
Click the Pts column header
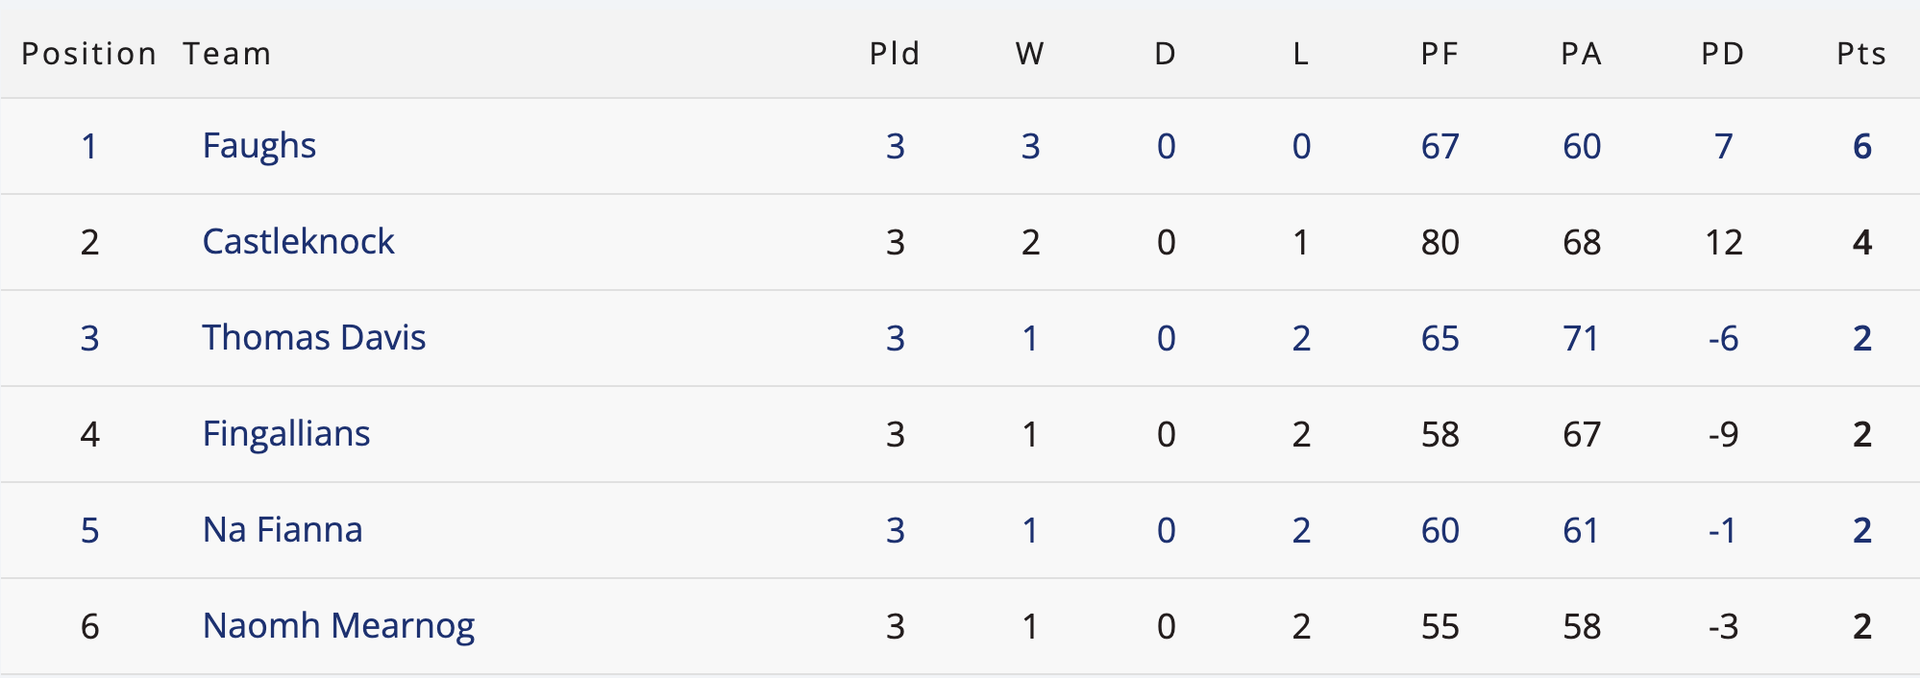(1861, 53)
